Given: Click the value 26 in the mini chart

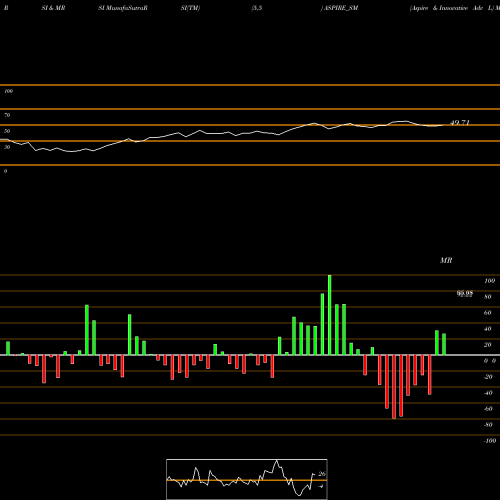Looking at the screenshot, I should tap(322, 474).
